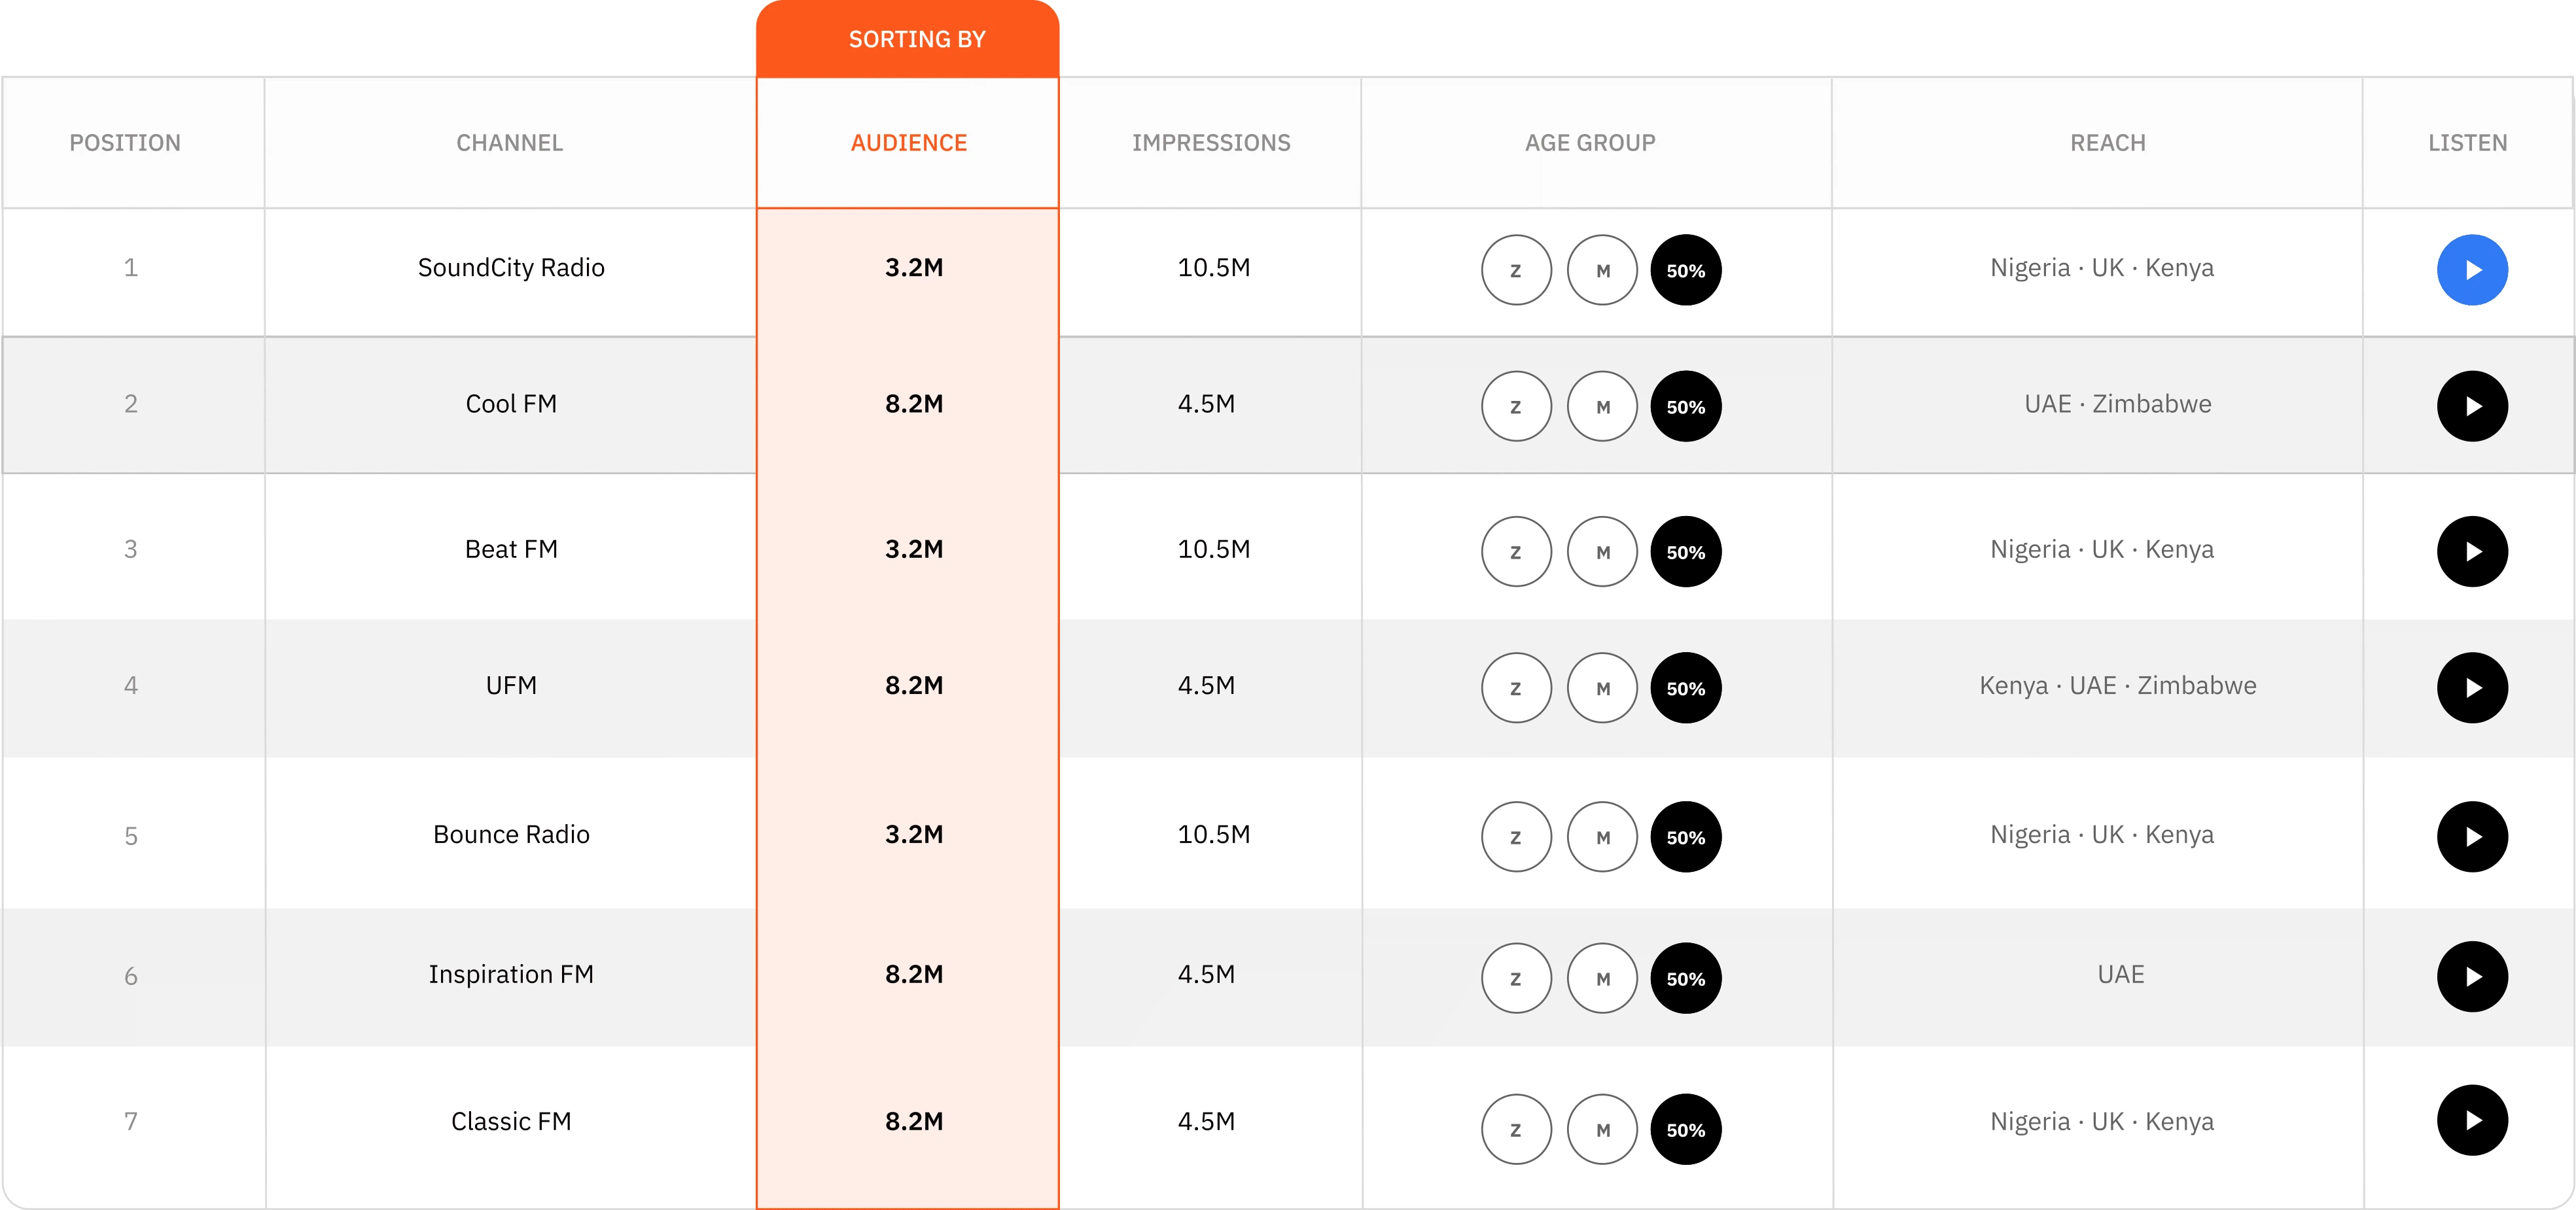The width and height of the screenshot is (2576, 1210).
Task: Play the Bounce Radio channel
Action: point(2471,837)
